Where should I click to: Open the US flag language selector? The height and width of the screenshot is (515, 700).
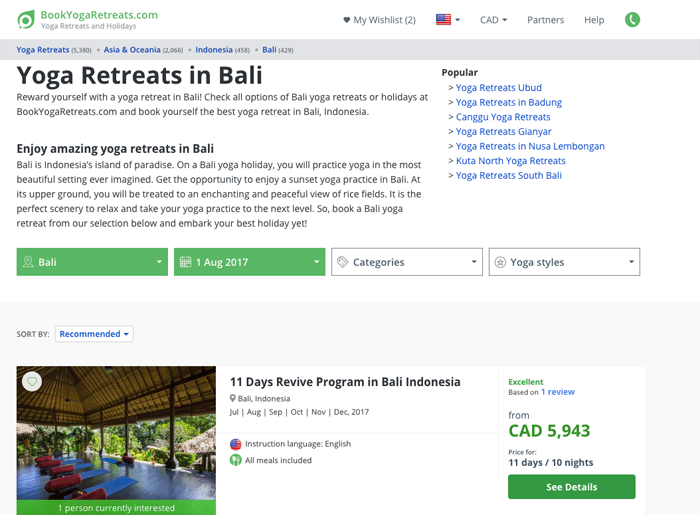[x=448, y=20]
